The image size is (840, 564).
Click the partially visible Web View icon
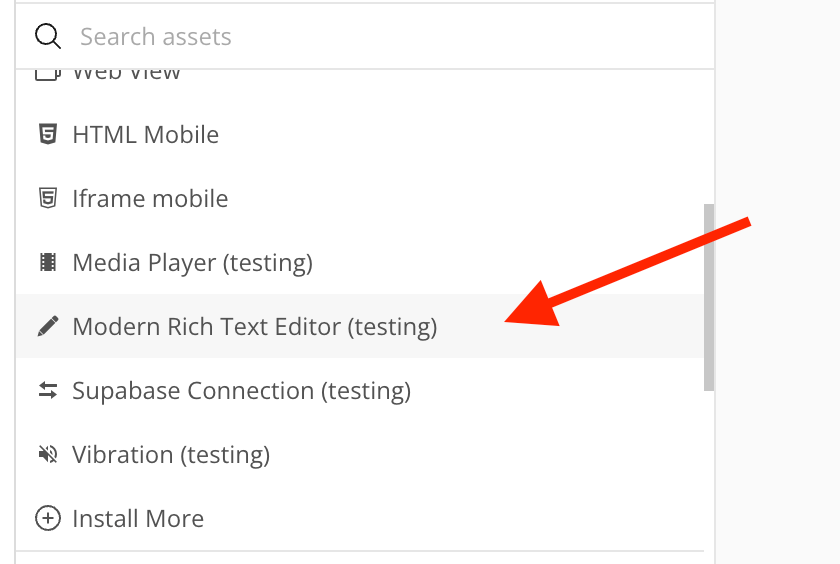(47, 73)
